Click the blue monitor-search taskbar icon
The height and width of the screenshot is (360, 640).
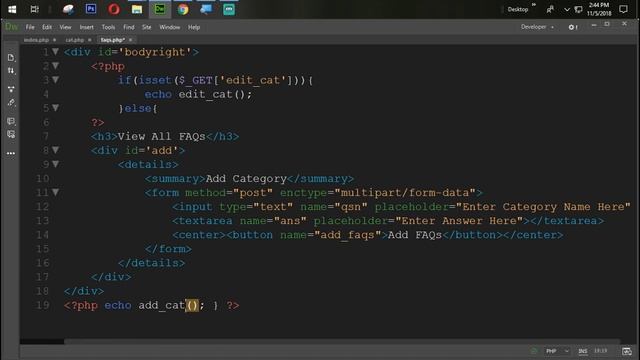pos(206,9)
